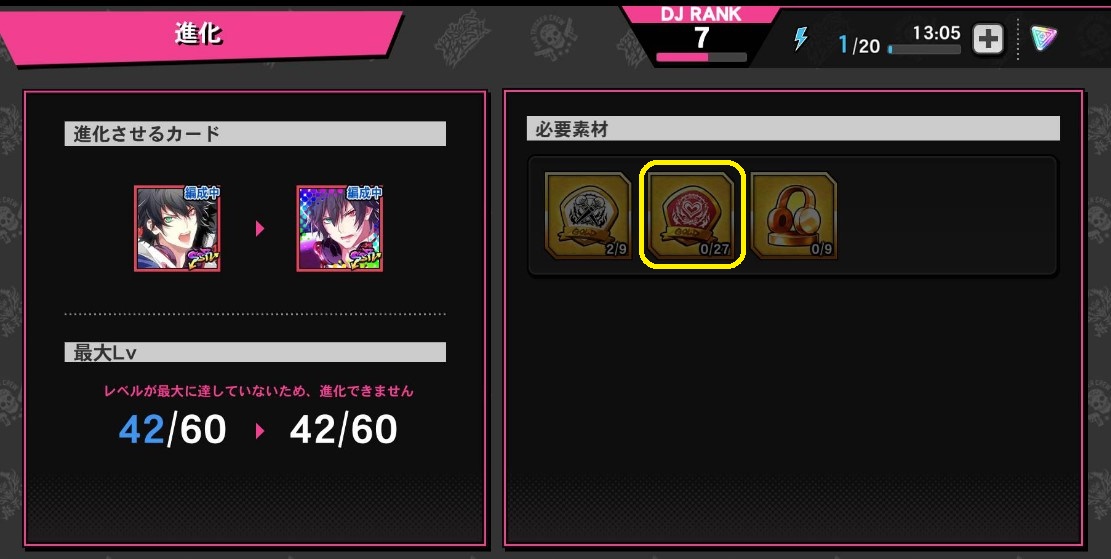The width and height of the screenshot is (1111, 559).
Task: Tap the 13:05 stamina timer
Action: 936,33
